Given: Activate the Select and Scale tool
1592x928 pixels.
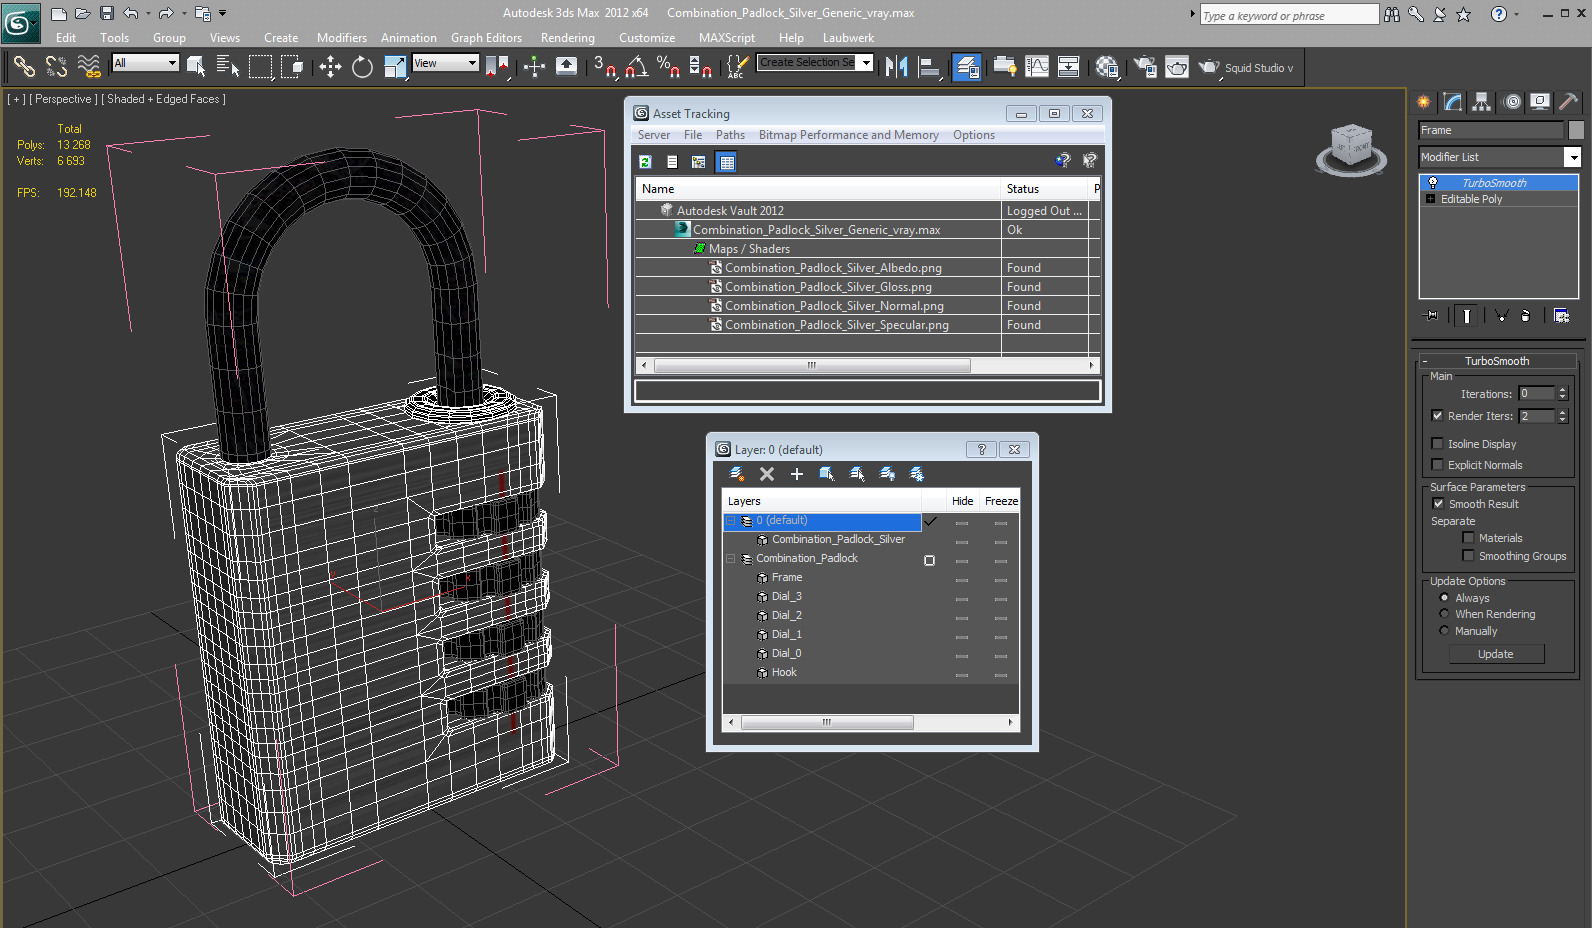Looking at the screenshot, I should (395, 67).
